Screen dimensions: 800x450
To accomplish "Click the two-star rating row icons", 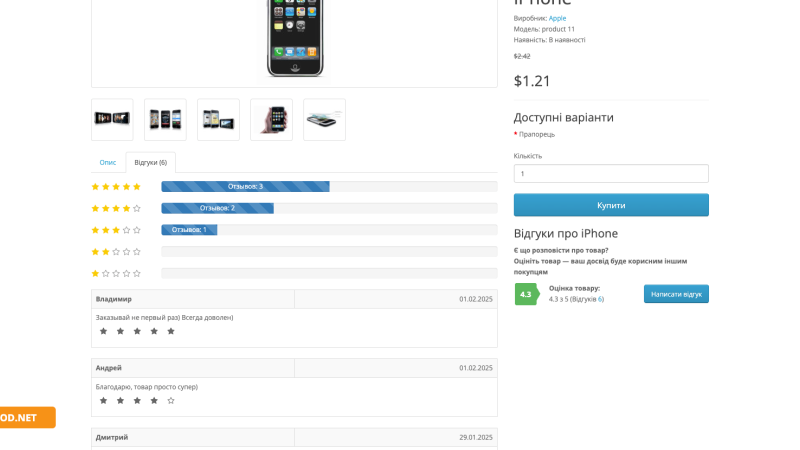I will (x=116, y=252).
